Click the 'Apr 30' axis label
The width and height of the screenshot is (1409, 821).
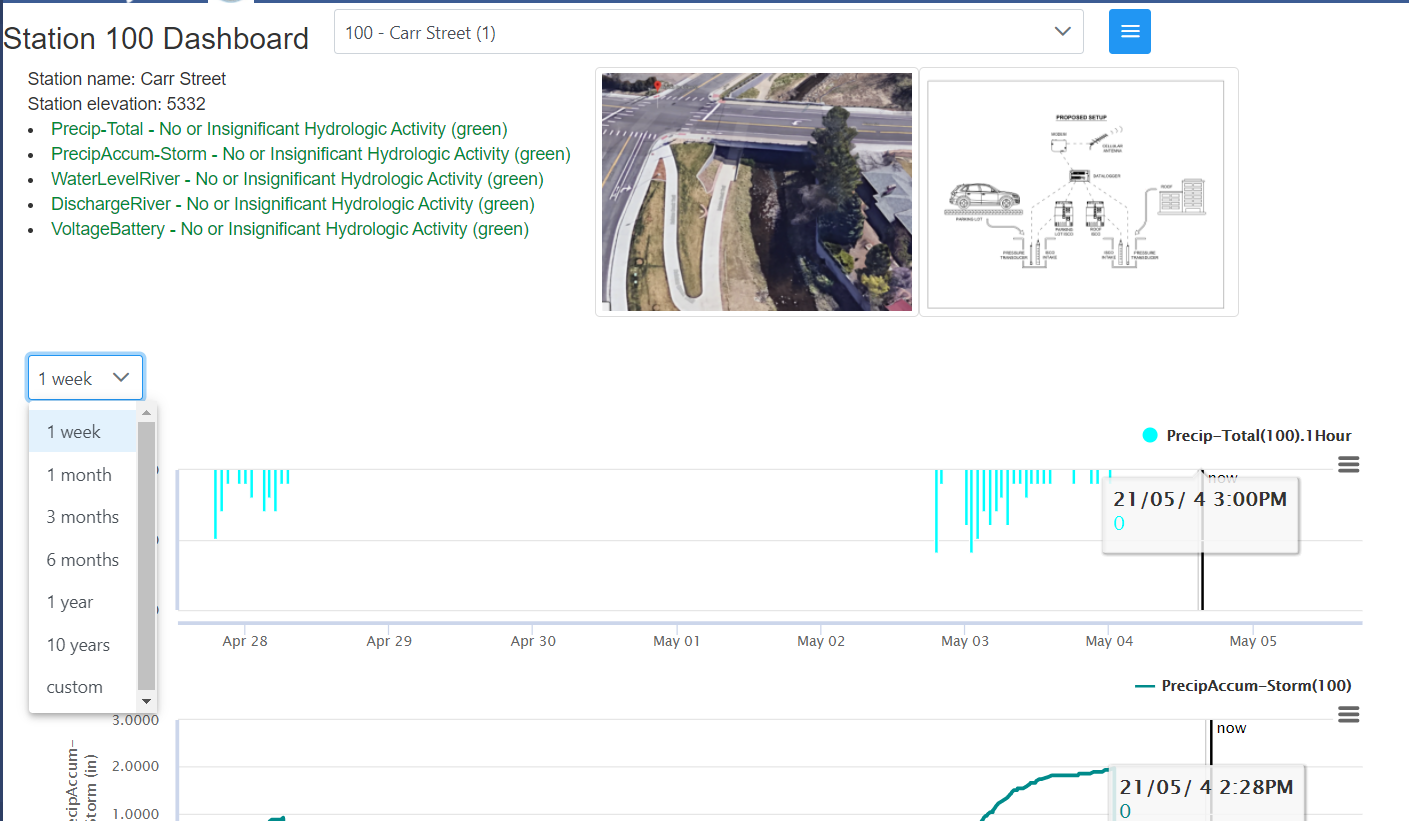point(533,641)
